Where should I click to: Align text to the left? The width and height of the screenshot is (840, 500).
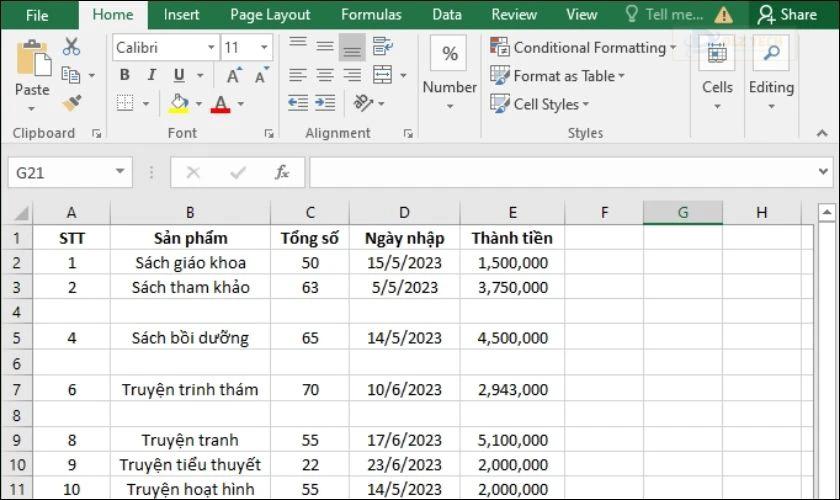[x=298, y=75]
